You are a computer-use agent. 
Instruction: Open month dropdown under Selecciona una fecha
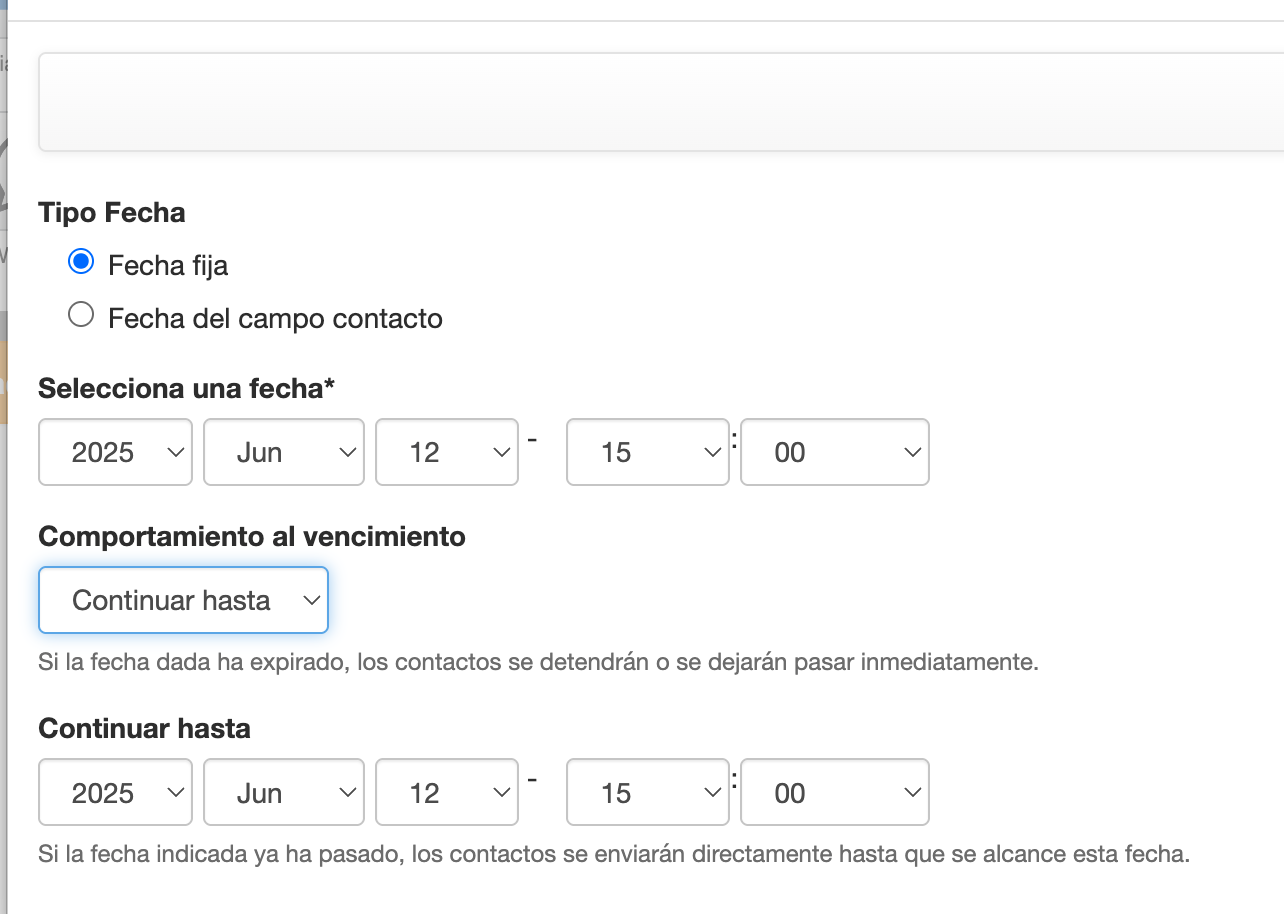[283, 452]
